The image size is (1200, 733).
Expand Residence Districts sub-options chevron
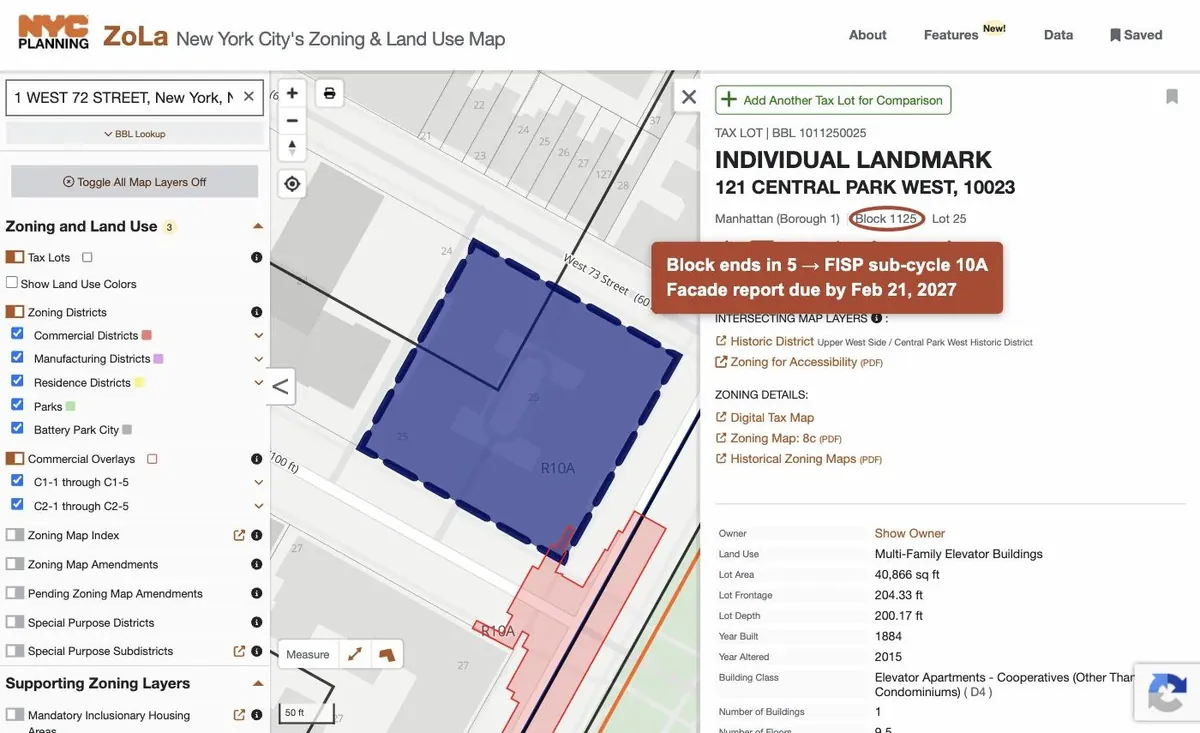(258, 382)
